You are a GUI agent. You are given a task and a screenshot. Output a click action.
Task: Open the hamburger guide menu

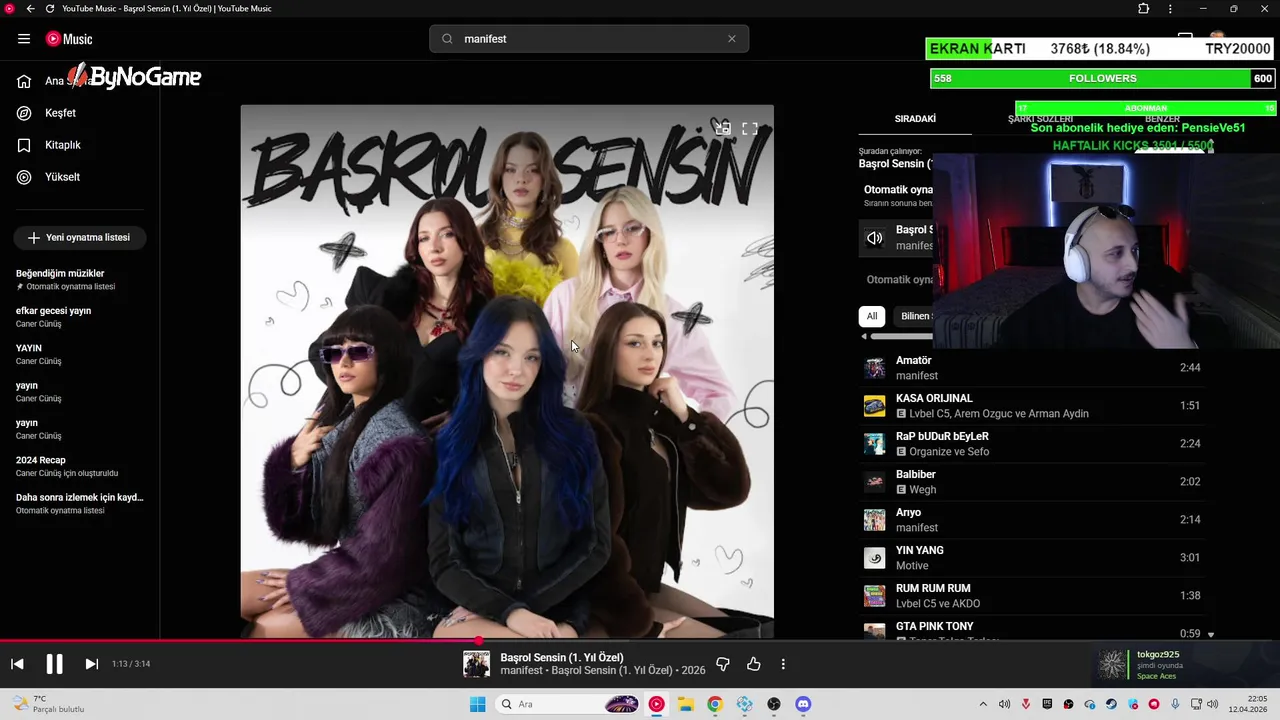24,39
